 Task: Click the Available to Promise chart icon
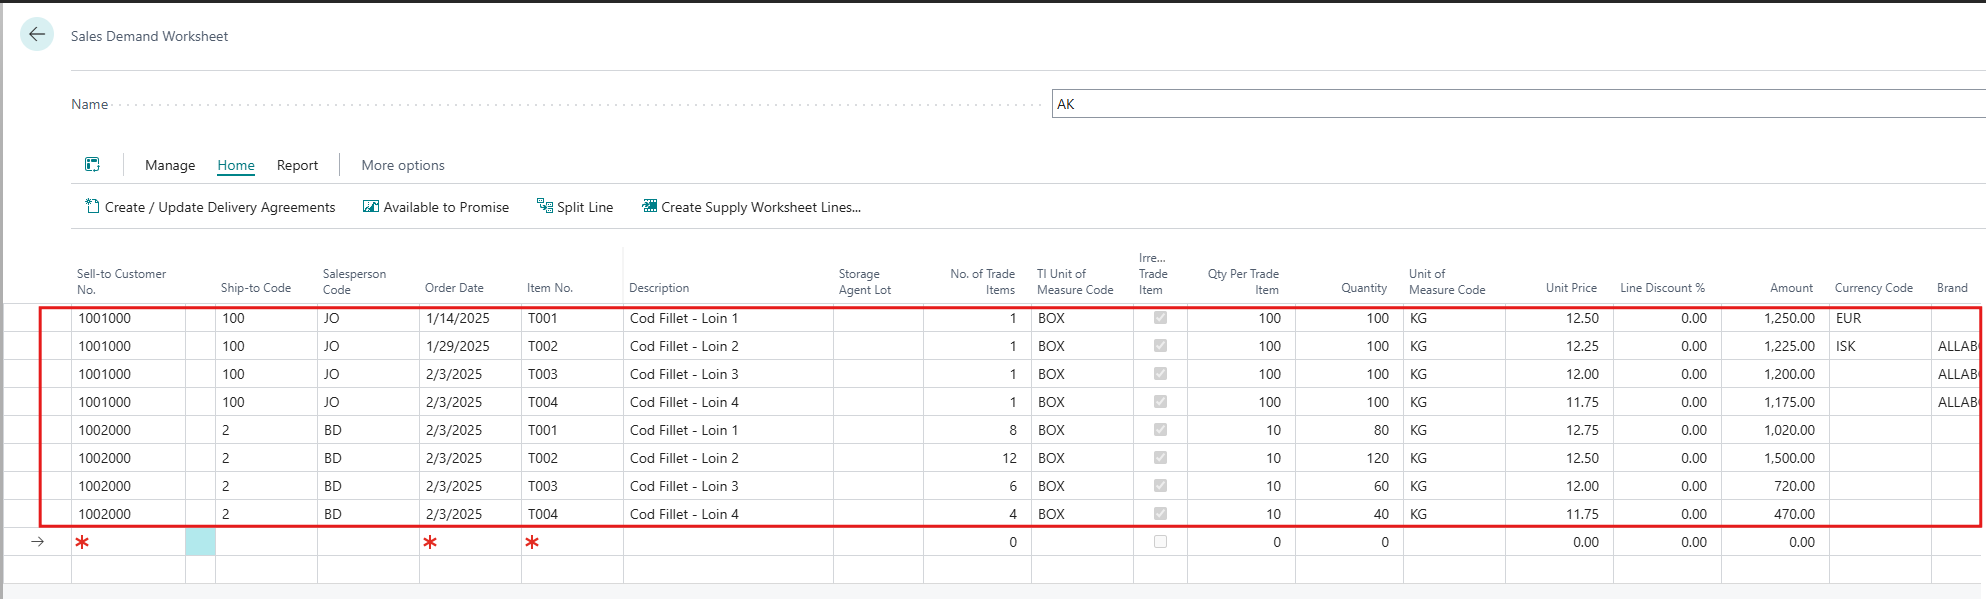point(371,206)
